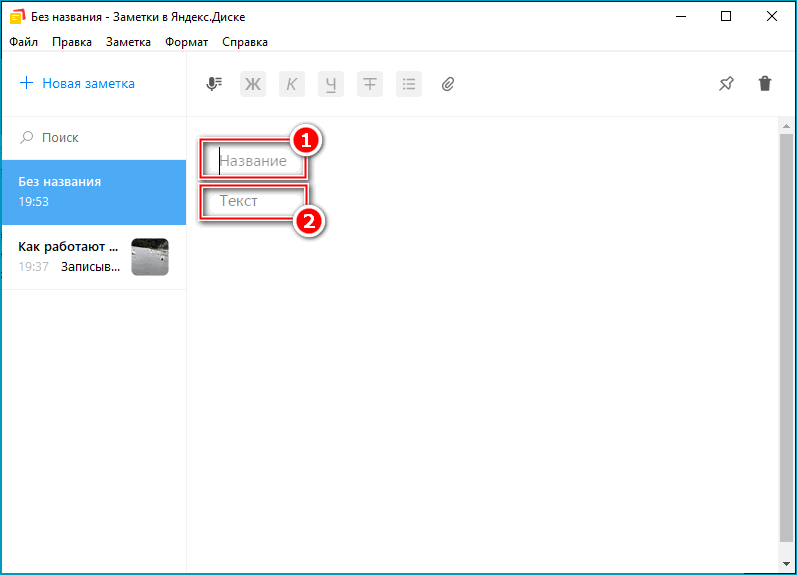Select the Без названия note

pyautogui.click(x=93, y=191)
